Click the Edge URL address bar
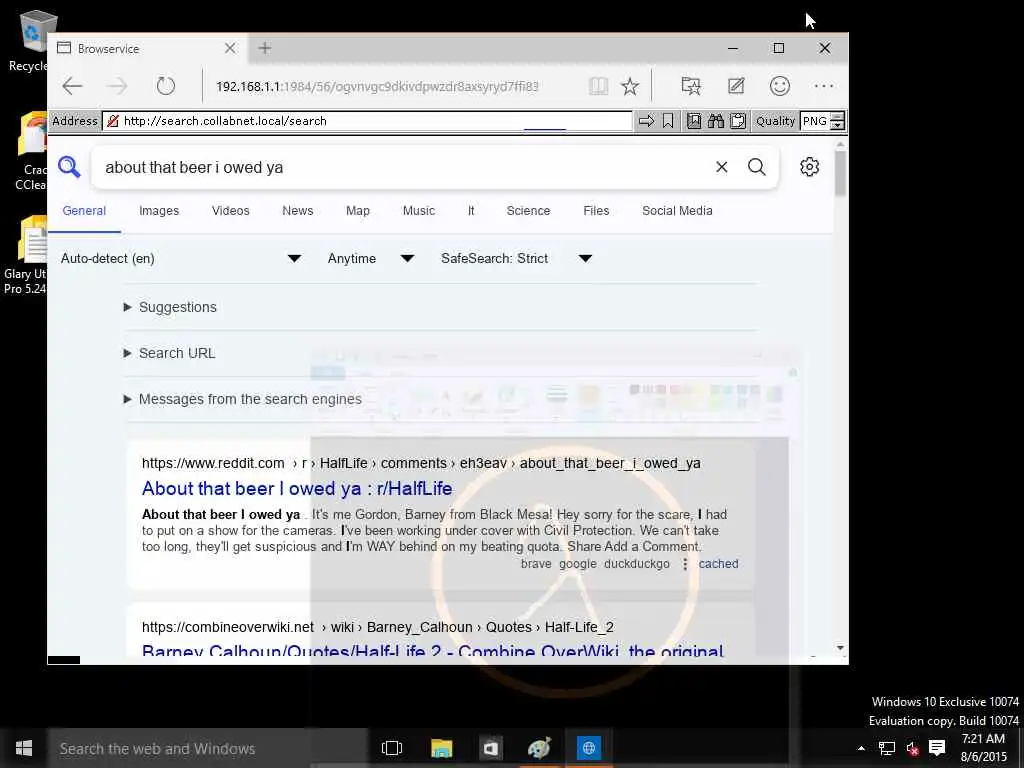 click(377, 86)
